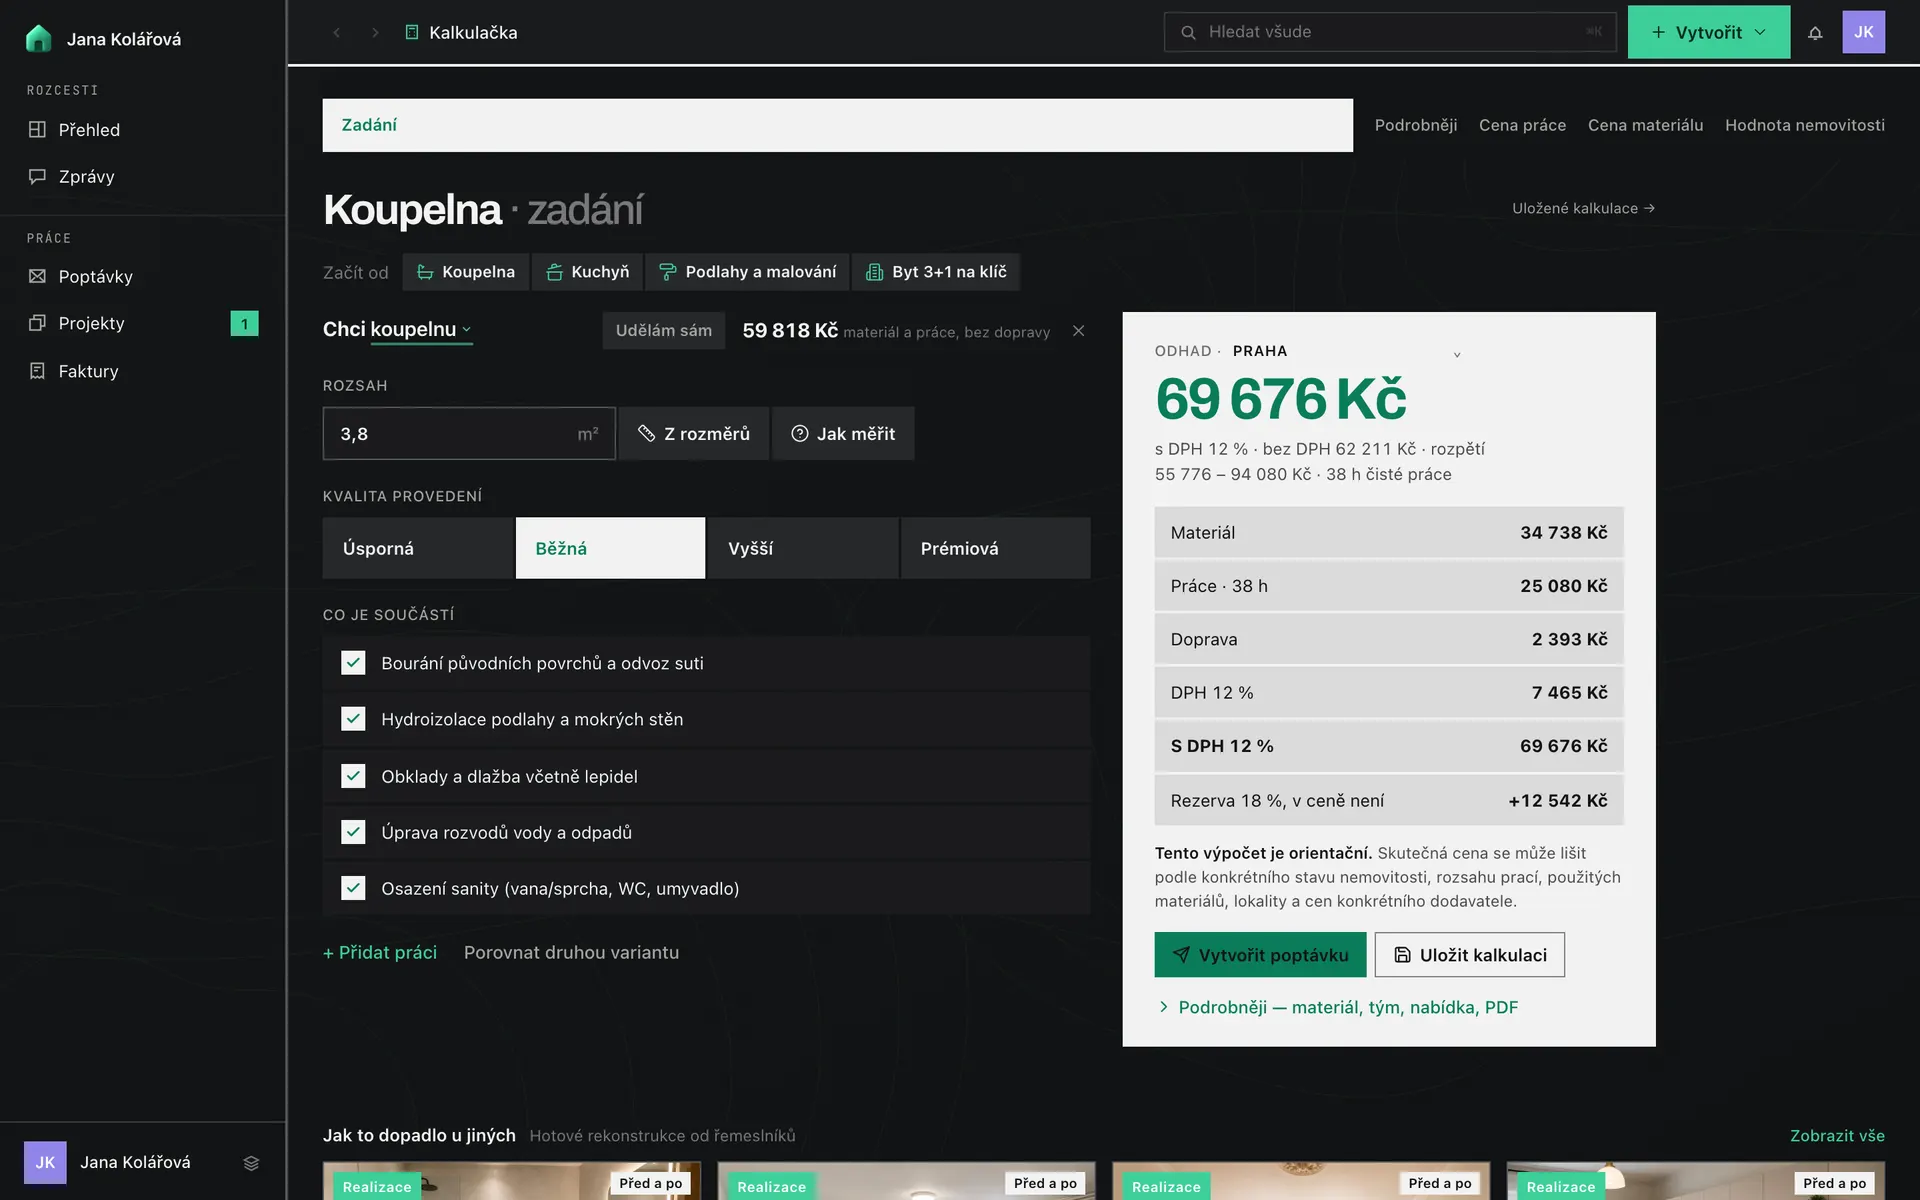Select Úsporná quality level
Screen dimensions: 1920x1200
click(417, 548)
